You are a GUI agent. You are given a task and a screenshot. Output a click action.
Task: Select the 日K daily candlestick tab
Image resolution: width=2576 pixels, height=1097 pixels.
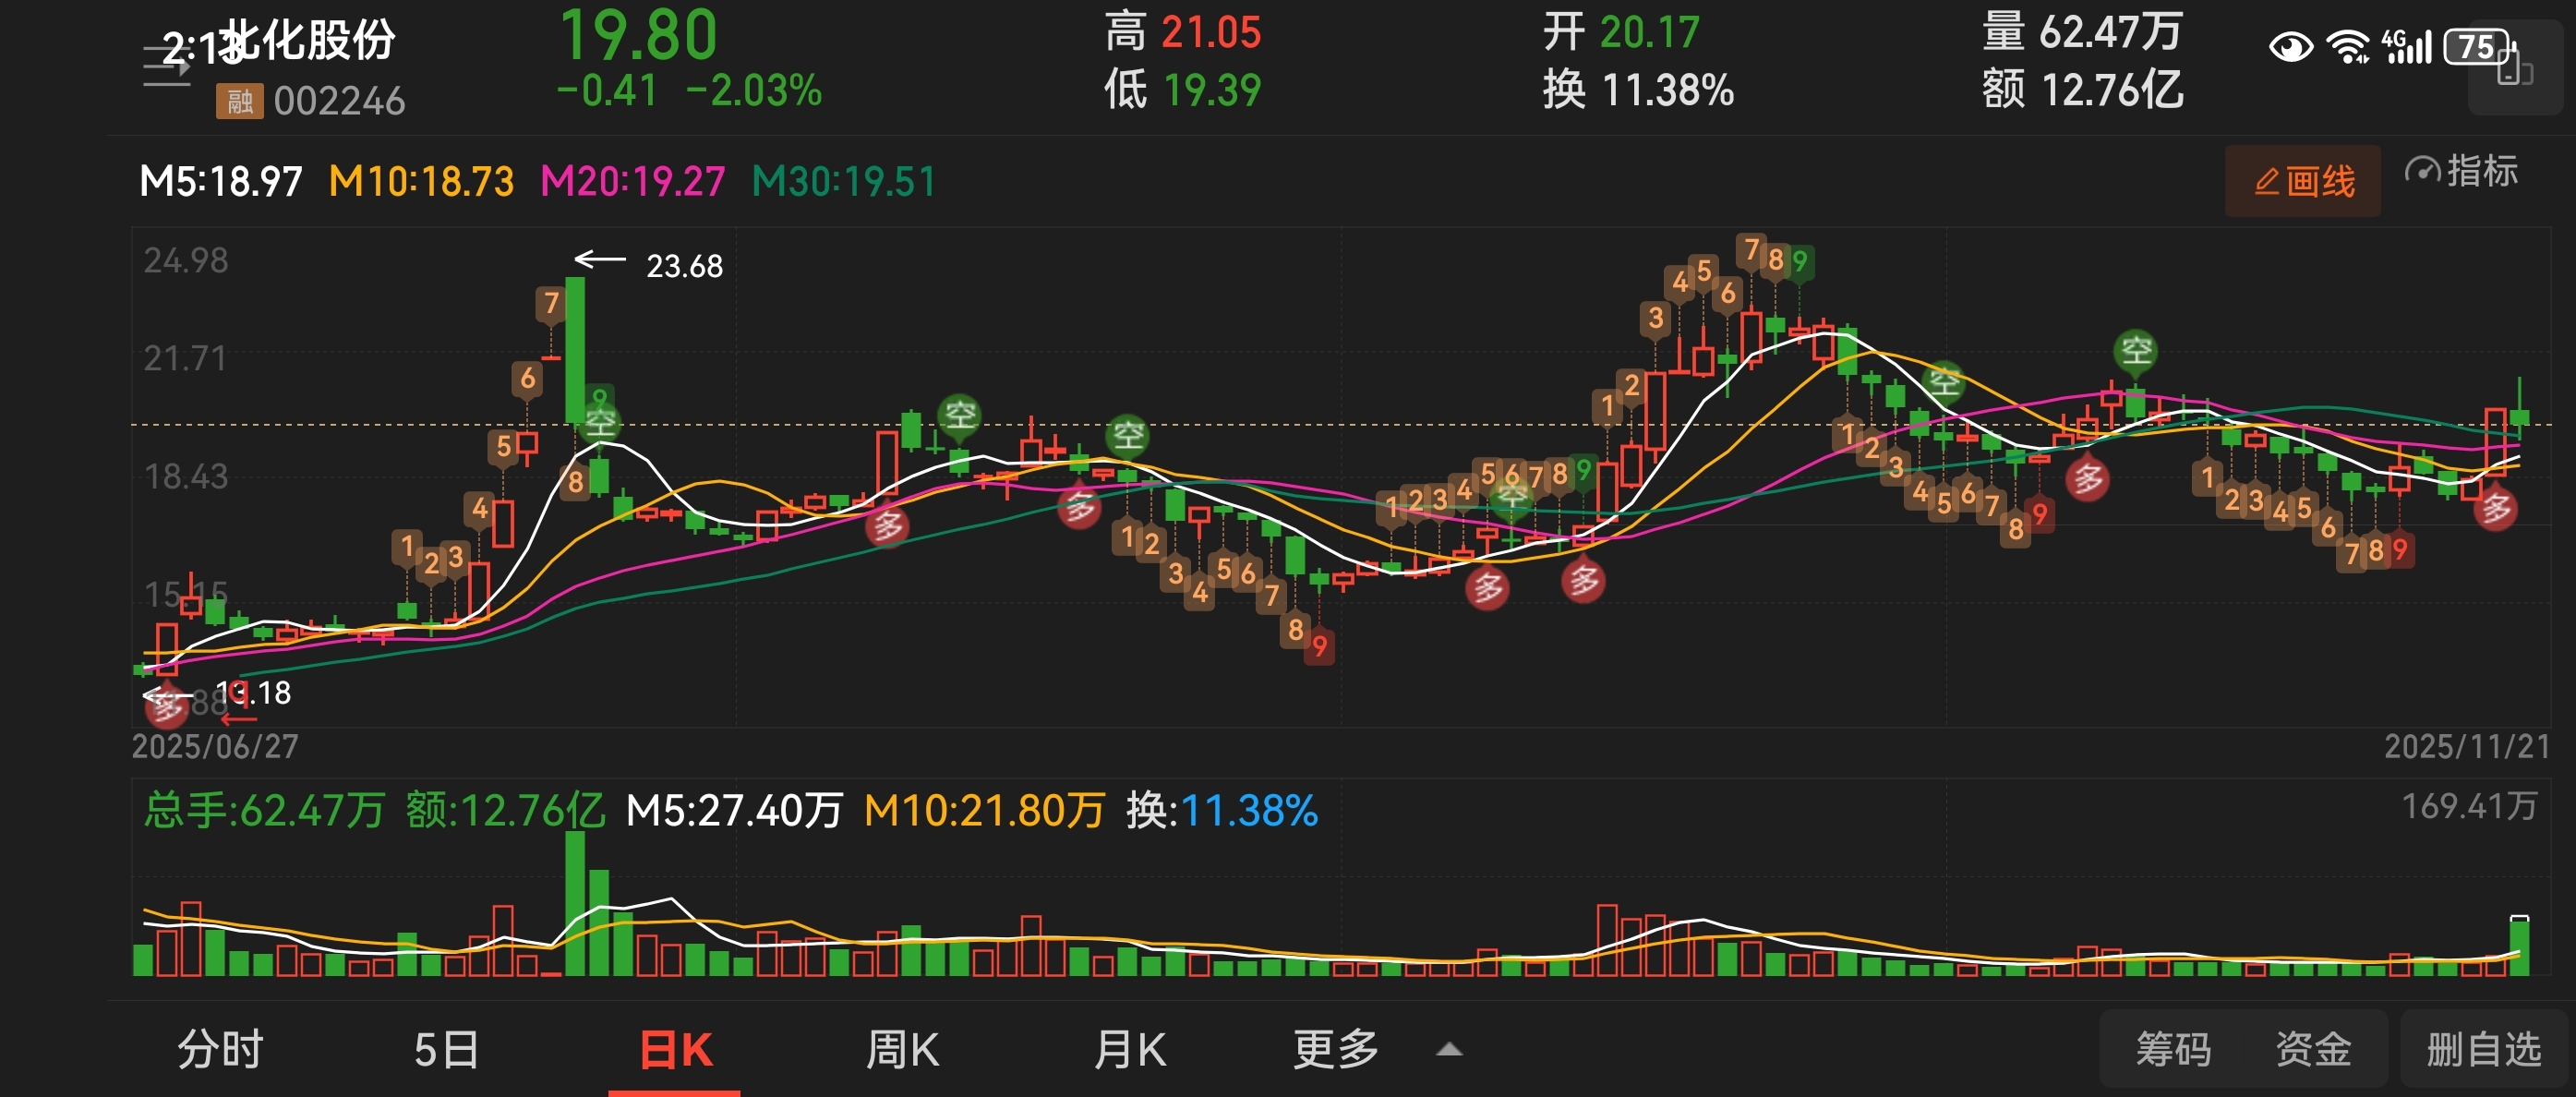675,1050
